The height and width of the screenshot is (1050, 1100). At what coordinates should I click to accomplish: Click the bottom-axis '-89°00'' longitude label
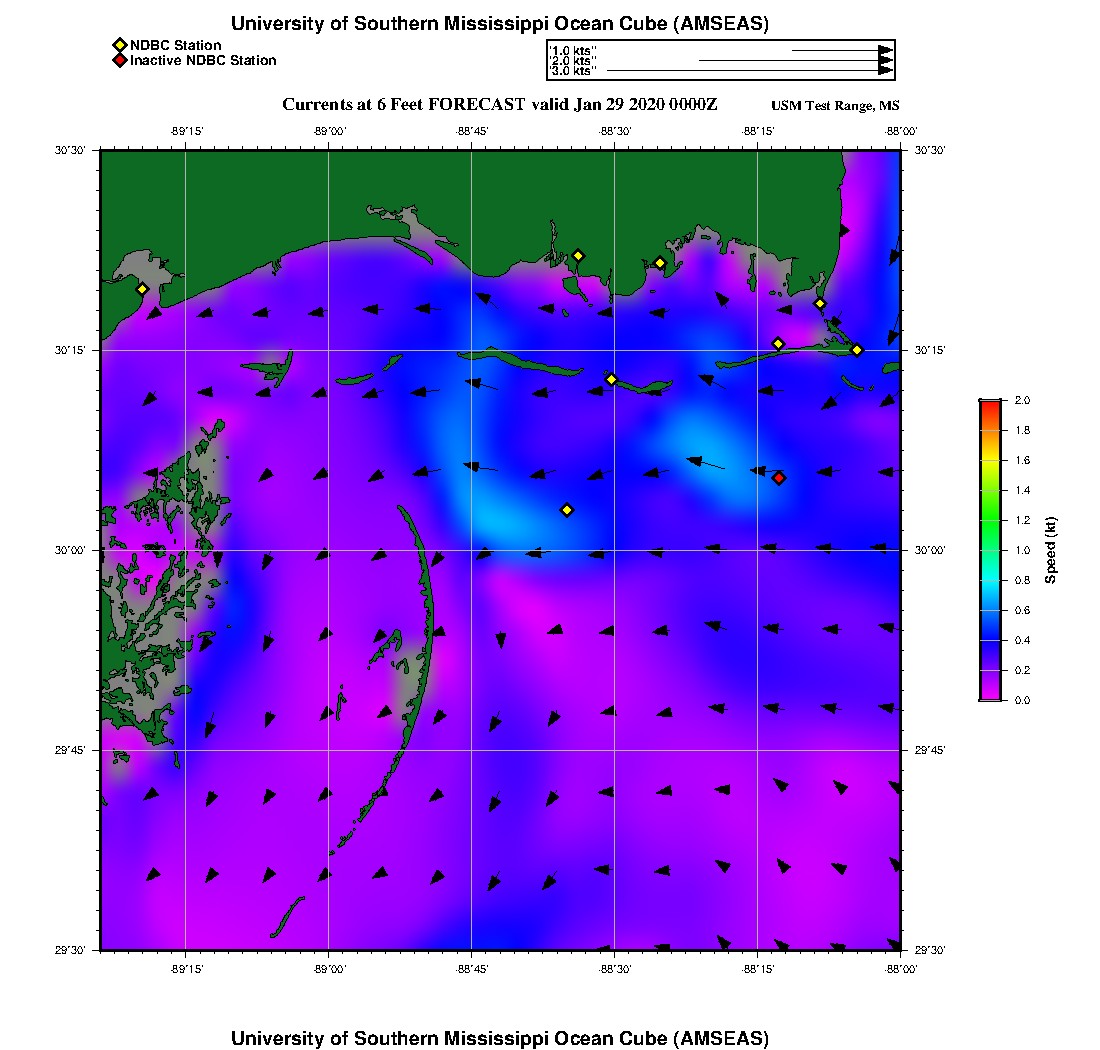coord(329,969)
